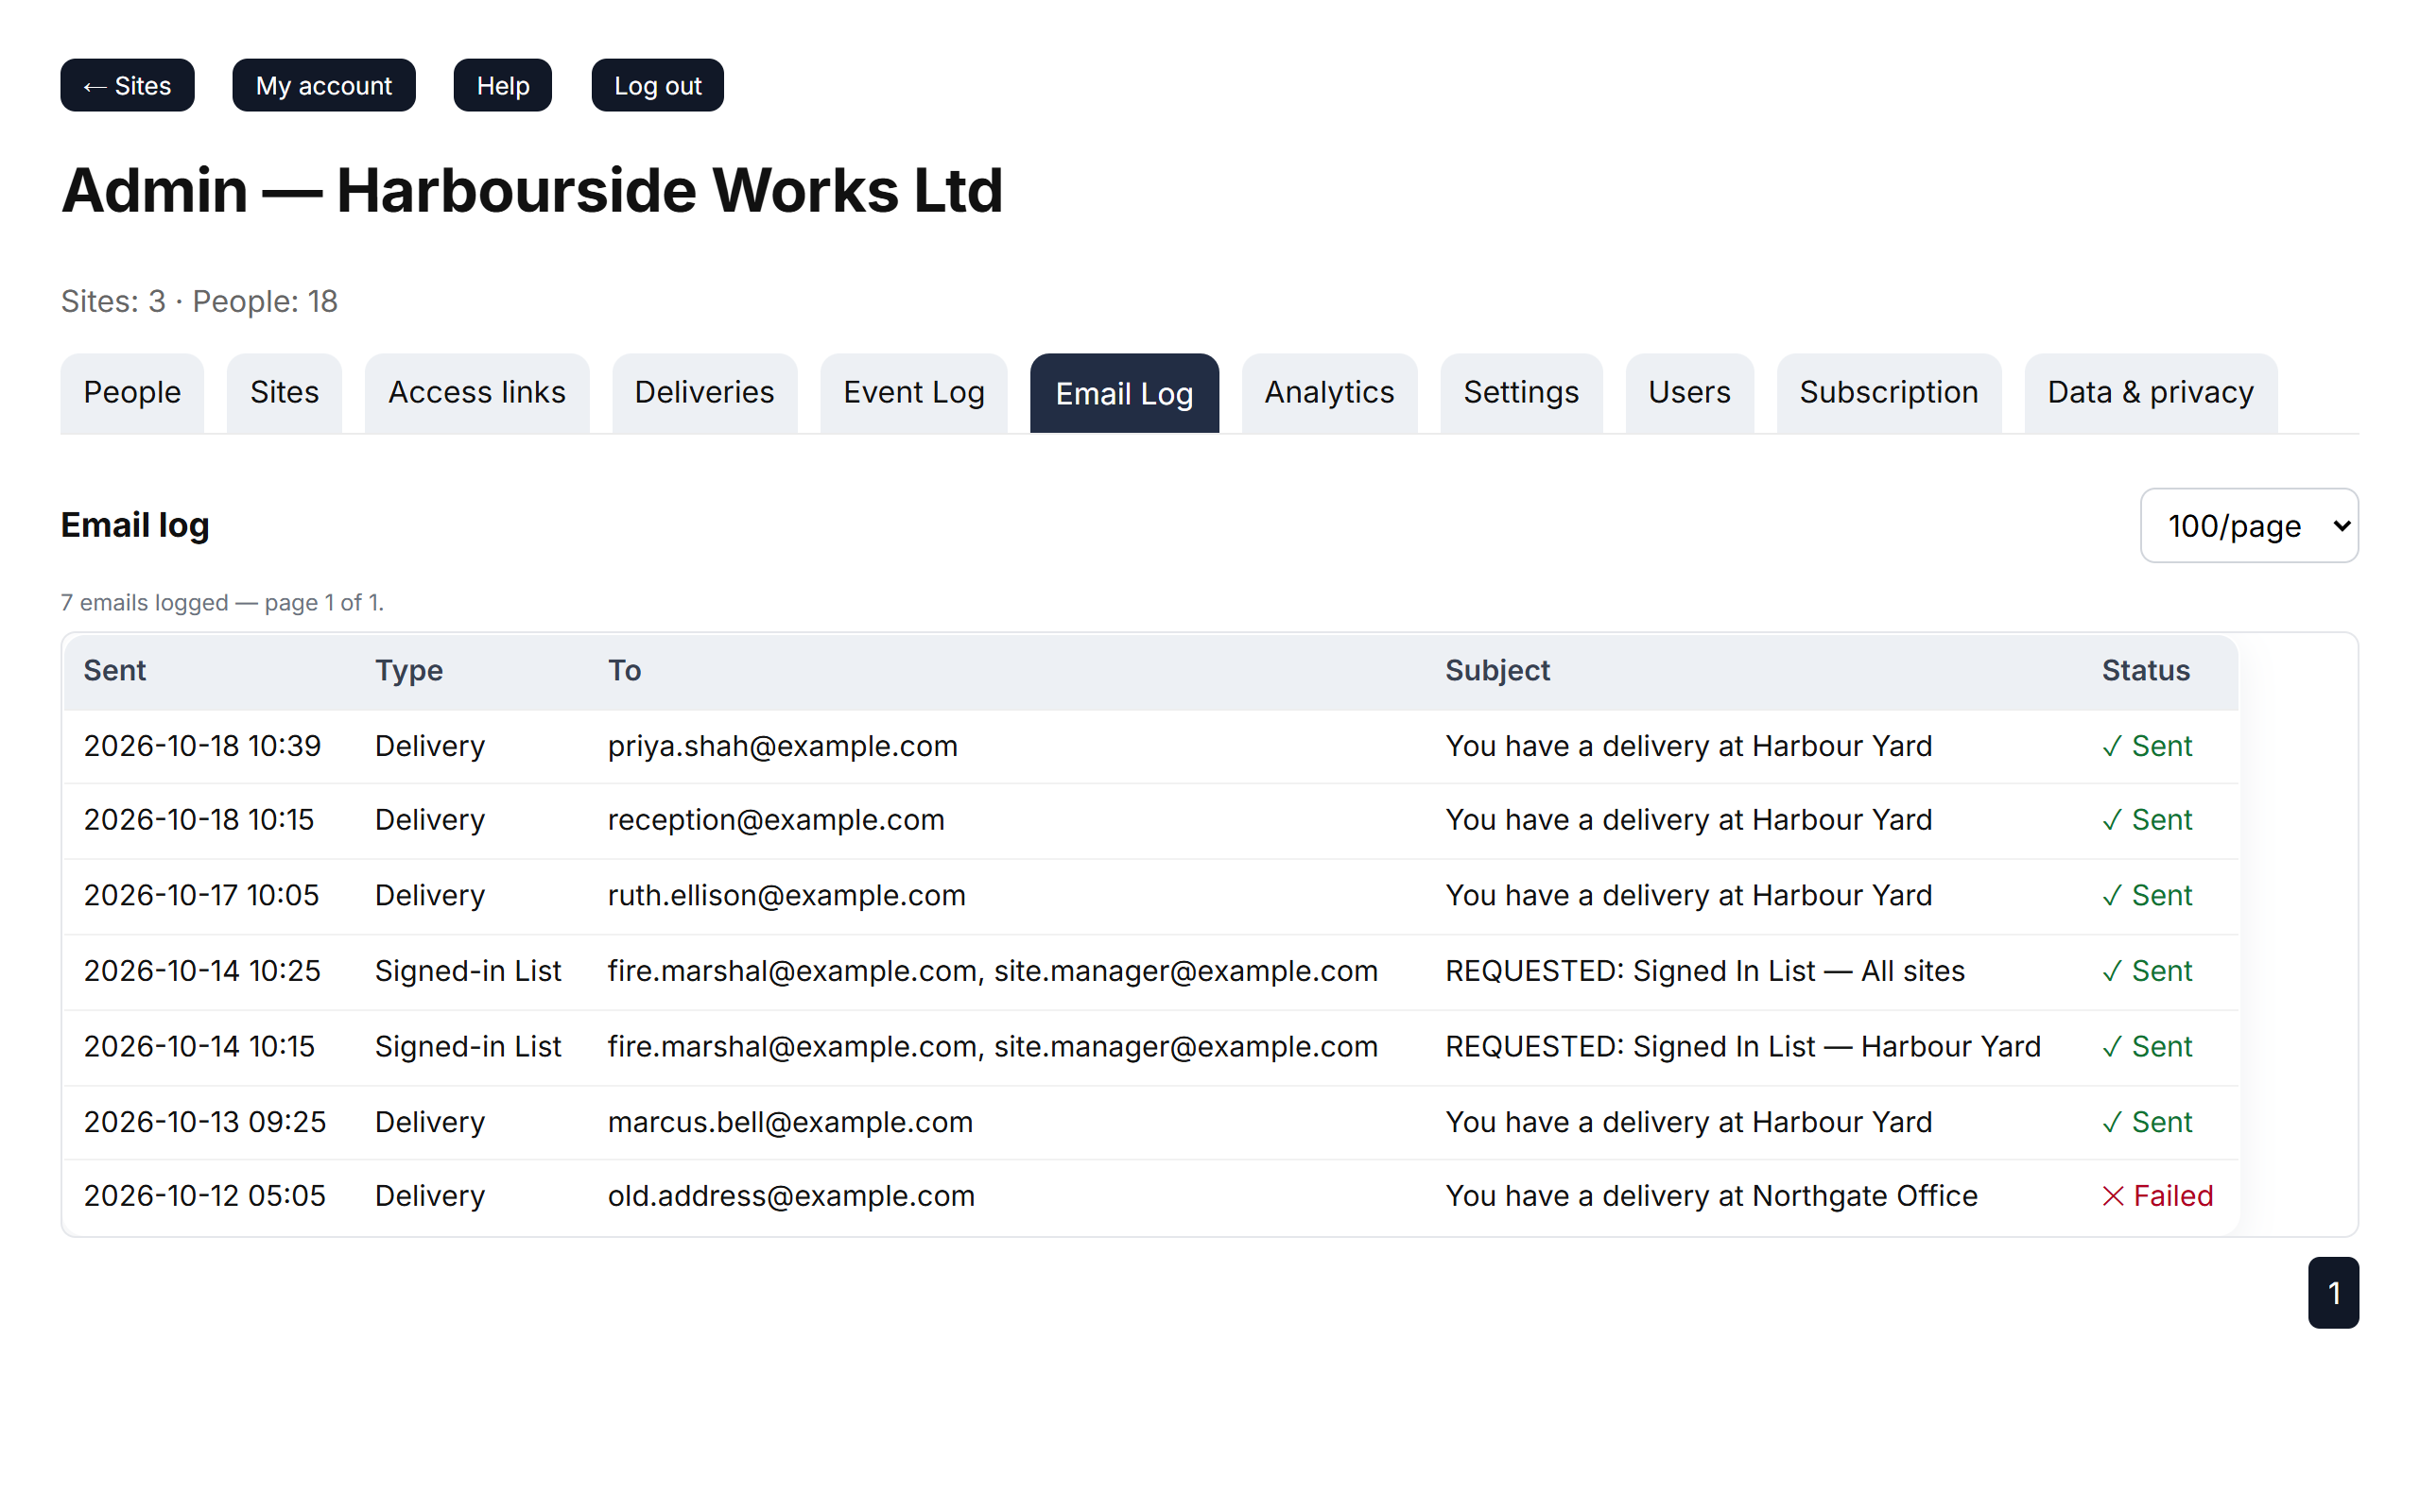Go back to Sites
Image resolution: width=2420 pixels, height=1512 pixels.
pos(127,85)
